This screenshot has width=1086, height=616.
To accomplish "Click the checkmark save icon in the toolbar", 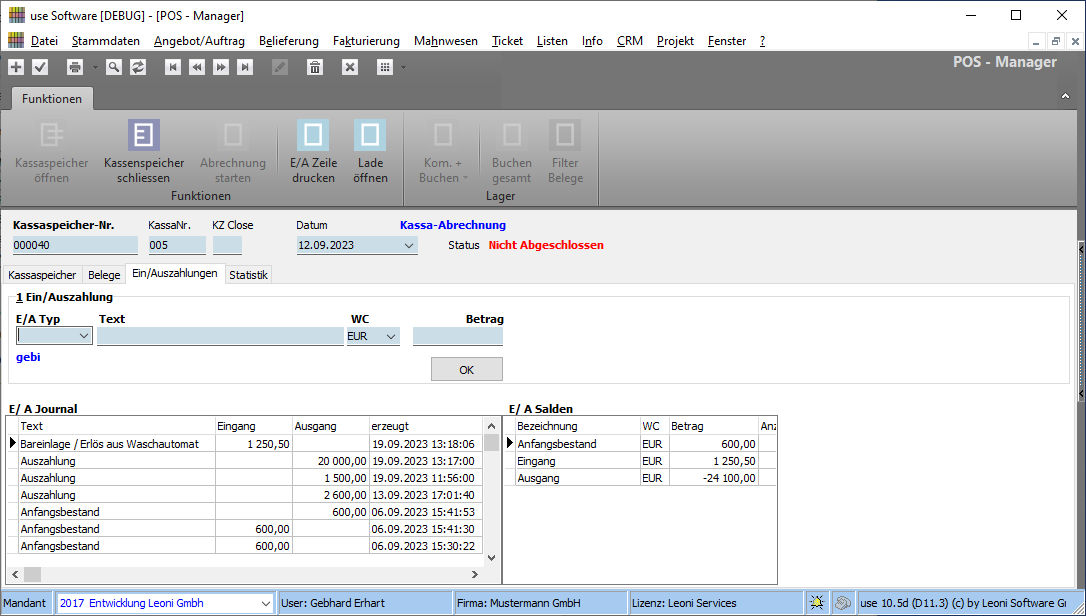I will point(40,67).
